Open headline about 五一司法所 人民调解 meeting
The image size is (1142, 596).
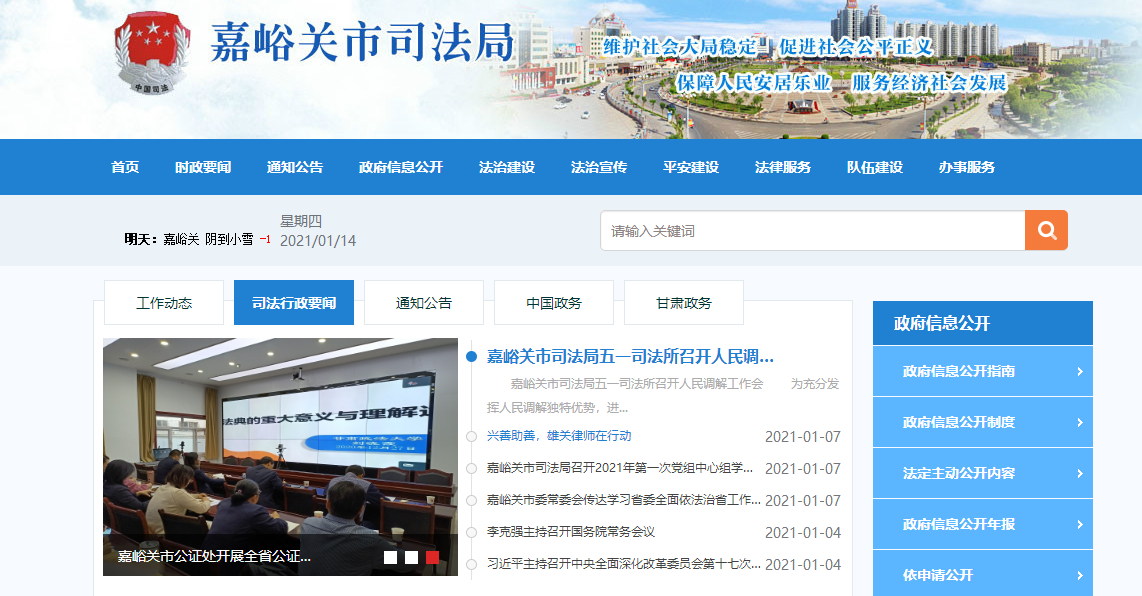tap(630, 357)
